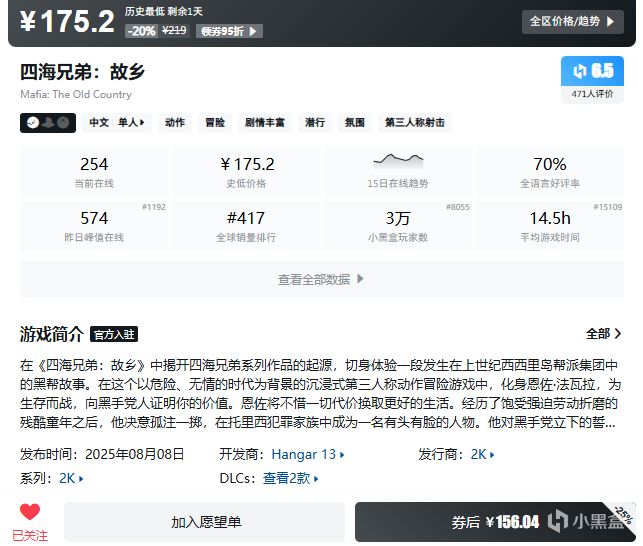Open the Xiaoheihe 6.5 score badge
Image resolution: width=643 pixels, height=546 pixels.
coord(592,71)
